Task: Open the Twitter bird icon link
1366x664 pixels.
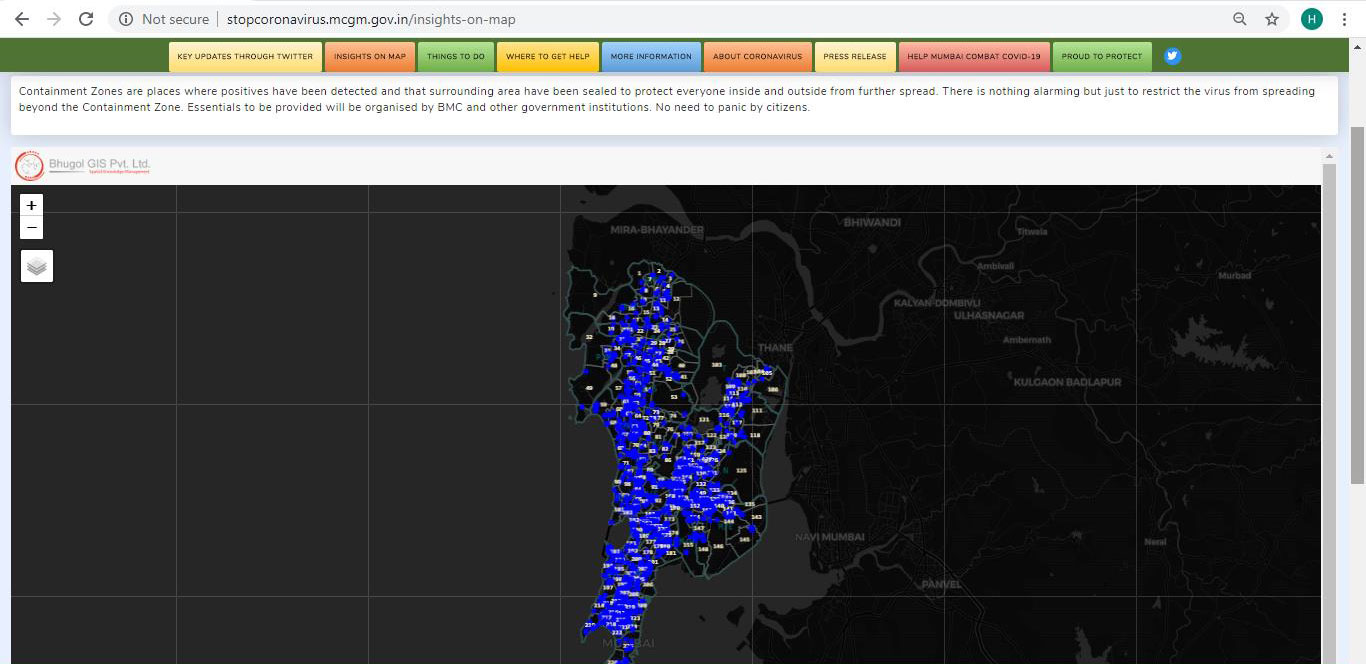Action: pos(1173,56)
